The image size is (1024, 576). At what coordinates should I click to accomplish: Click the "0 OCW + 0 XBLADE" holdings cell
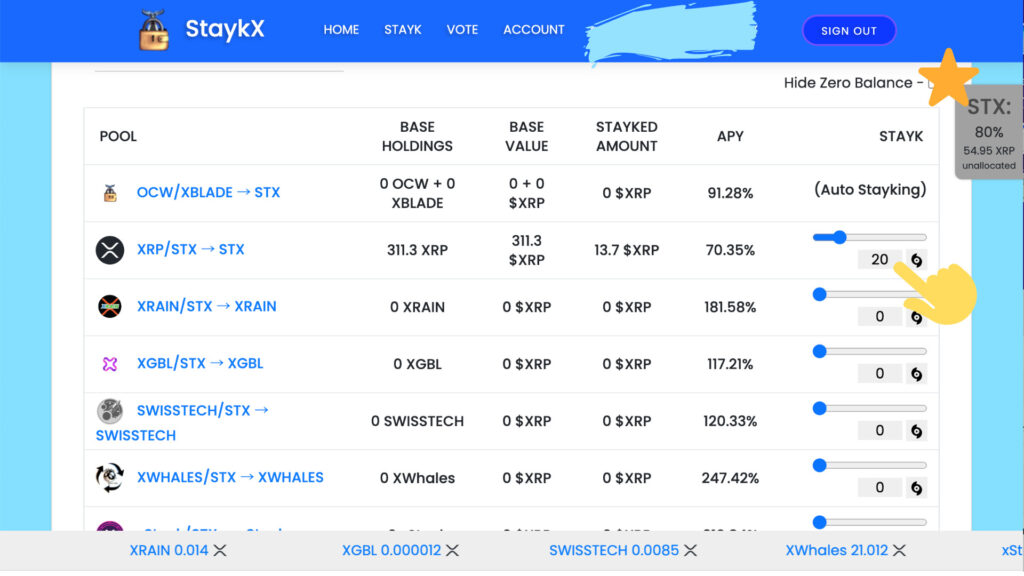417,193
